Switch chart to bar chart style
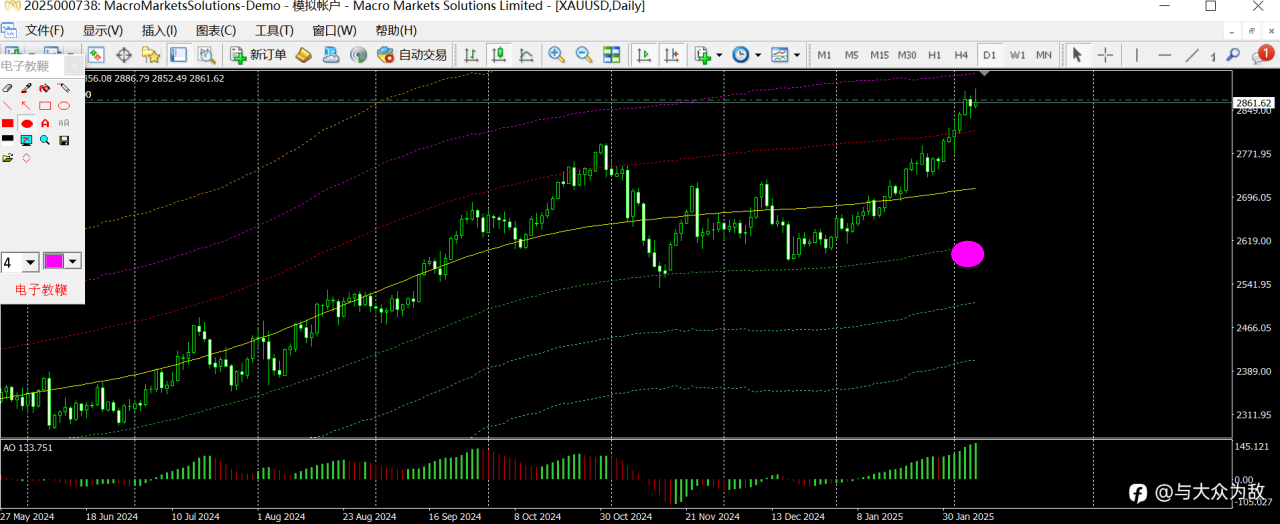The height and width of the screenshot is (524, 1280). pos(471,55)
